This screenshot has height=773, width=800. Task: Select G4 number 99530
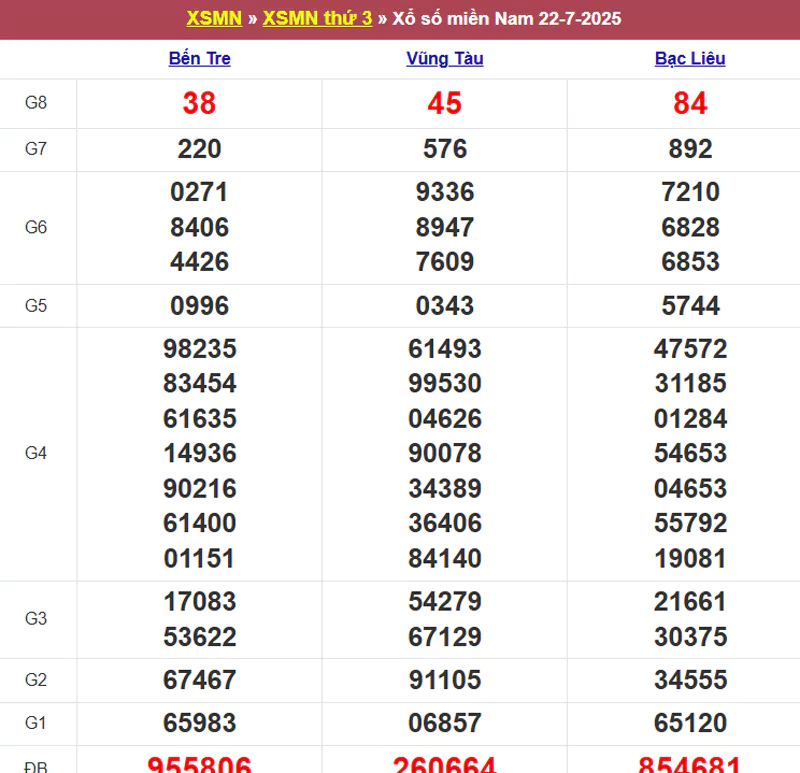(x=445, y=383)
